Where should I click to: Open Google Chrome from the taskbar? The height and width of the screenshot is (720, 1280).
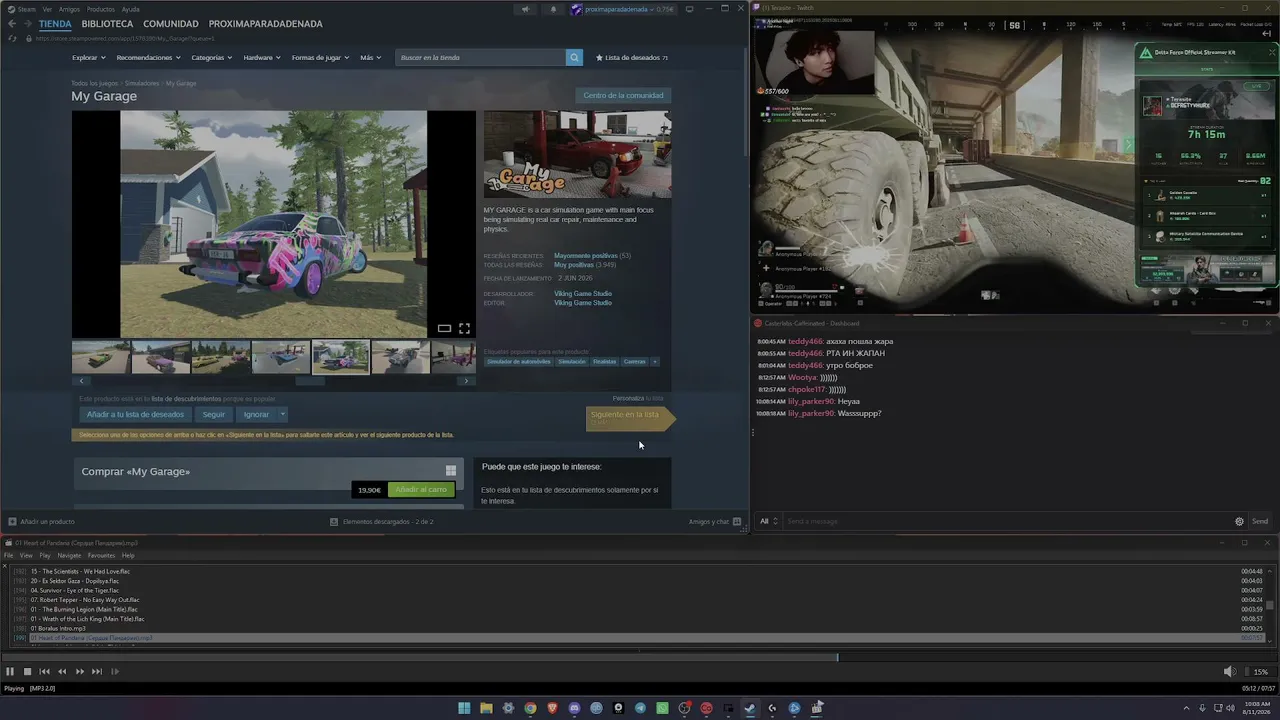click(x=530, y=708)
